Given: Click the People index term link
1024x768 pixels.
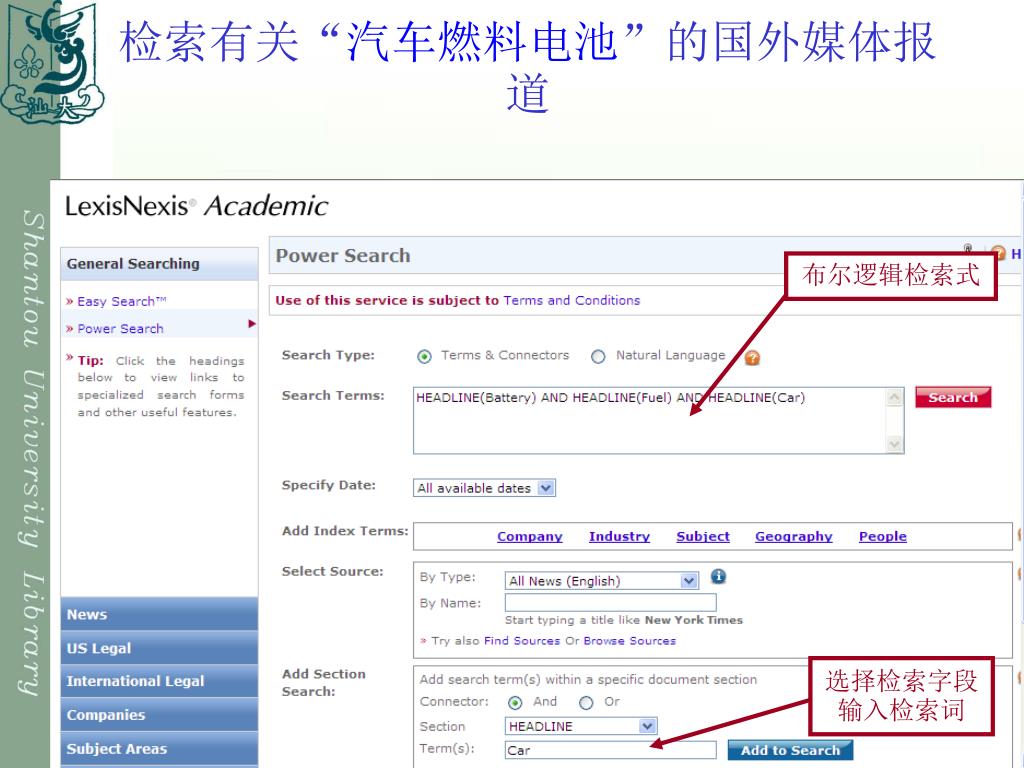Looking at the screenshot, I should click(882, 536).
